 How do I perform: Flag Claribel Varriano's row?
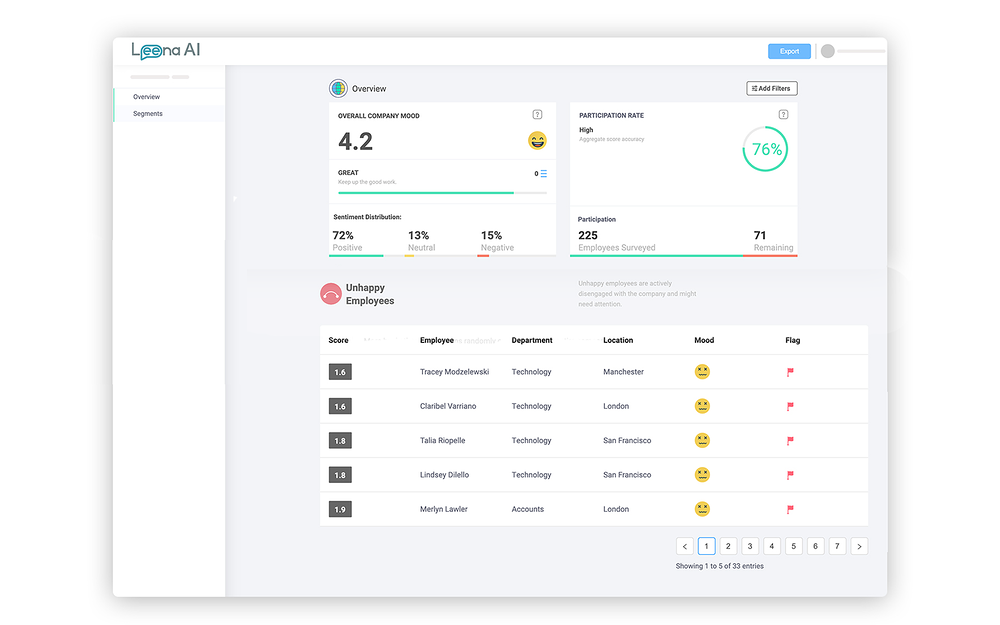click(x=790, y=406)
